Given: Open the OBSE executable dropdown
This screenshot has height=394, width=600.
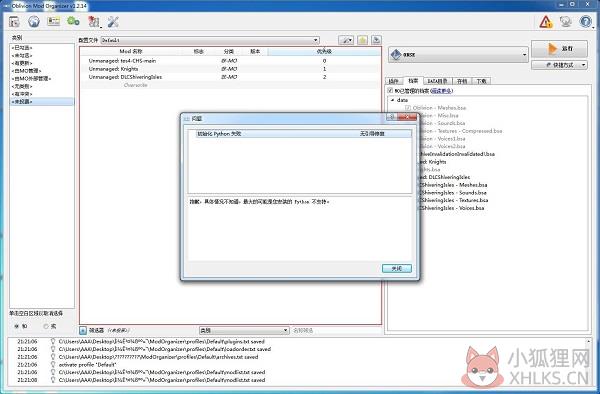Looking at the screenshot, I should (458, 55).
